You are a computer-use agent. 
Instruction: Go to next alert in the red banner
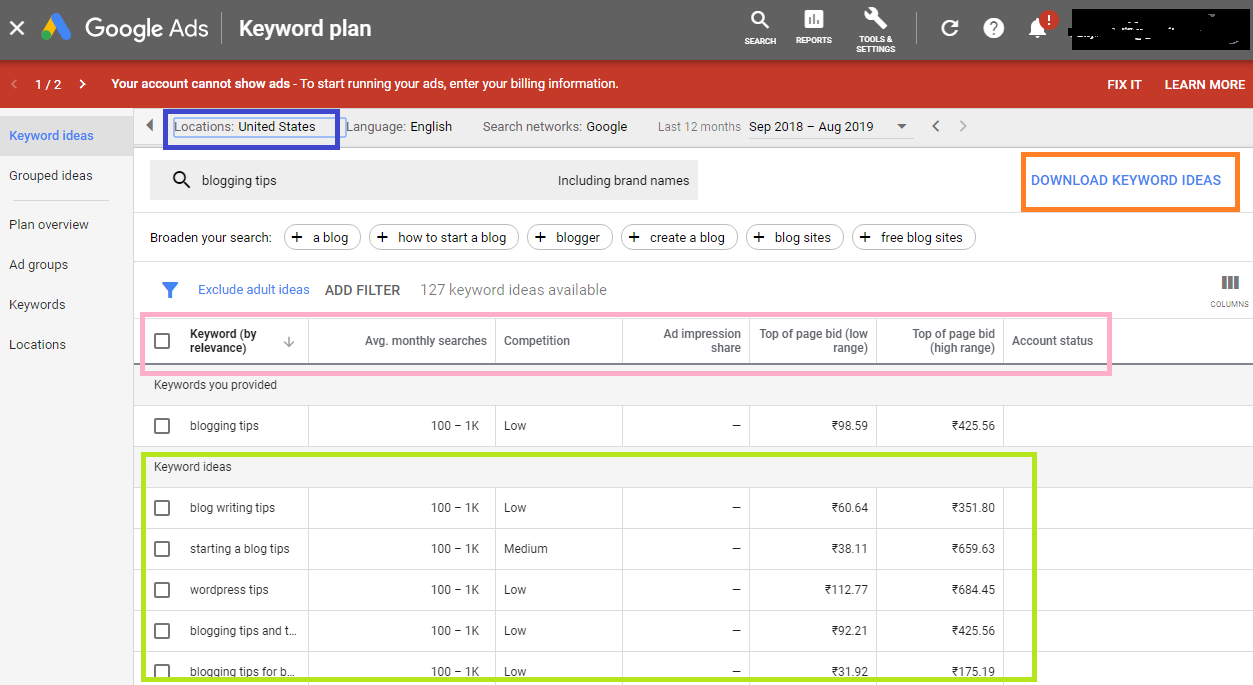tap(82, 84)
